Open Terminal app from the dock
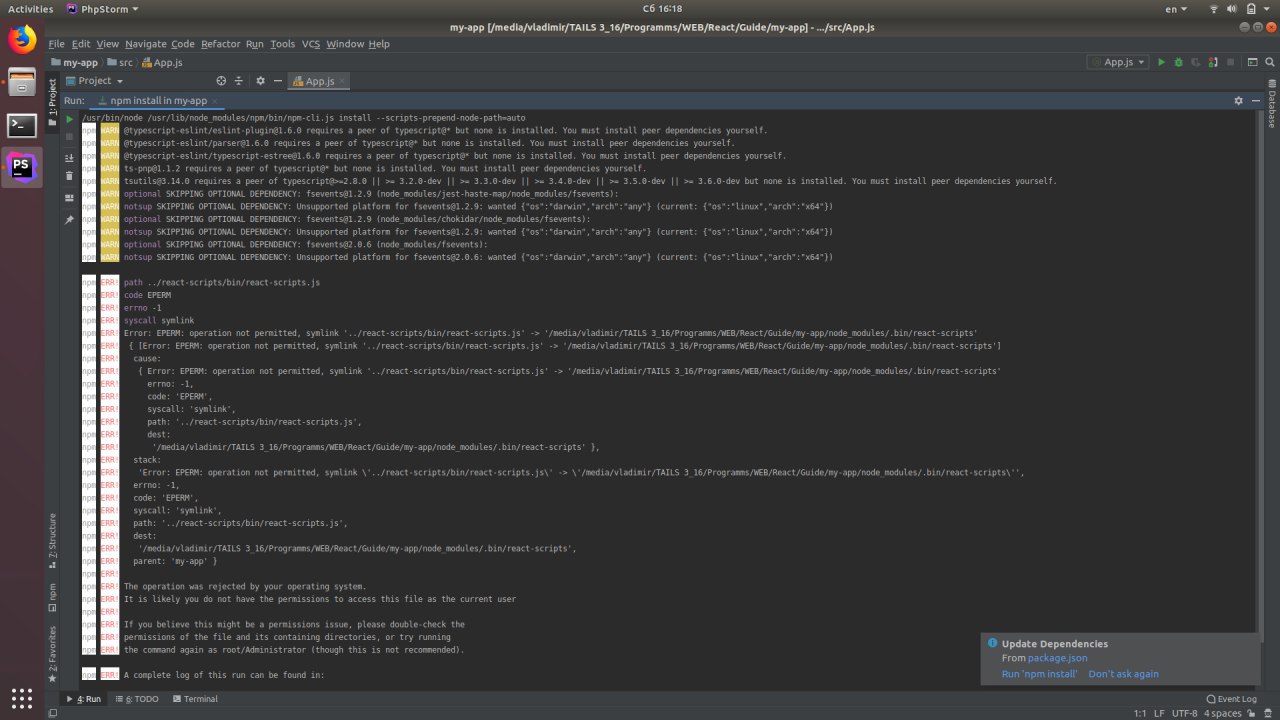This screenshot has width=1280, height=720. (x=22, y=126)
